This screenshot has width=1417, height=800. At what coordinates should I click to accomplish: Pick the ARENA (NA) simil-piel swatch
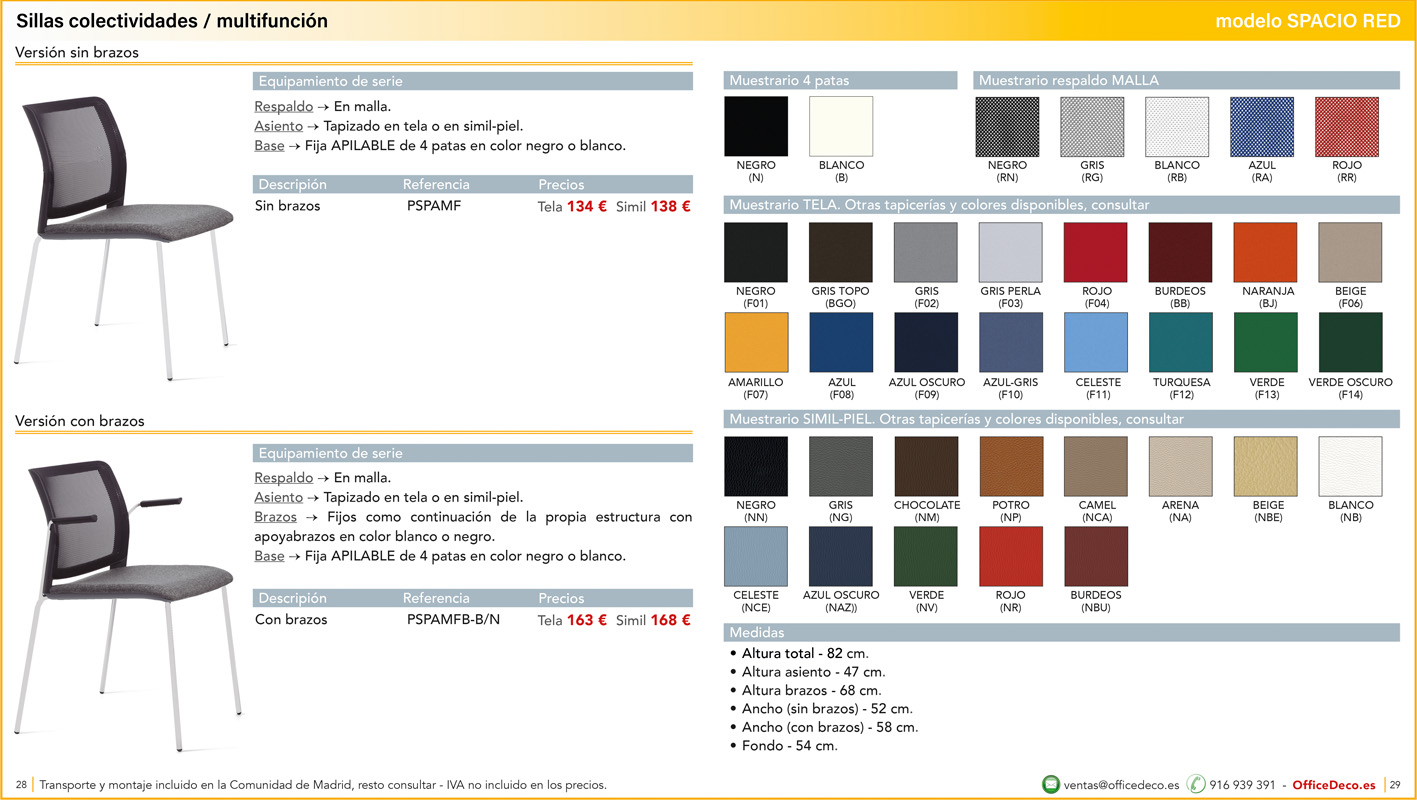click(1181, 466)
